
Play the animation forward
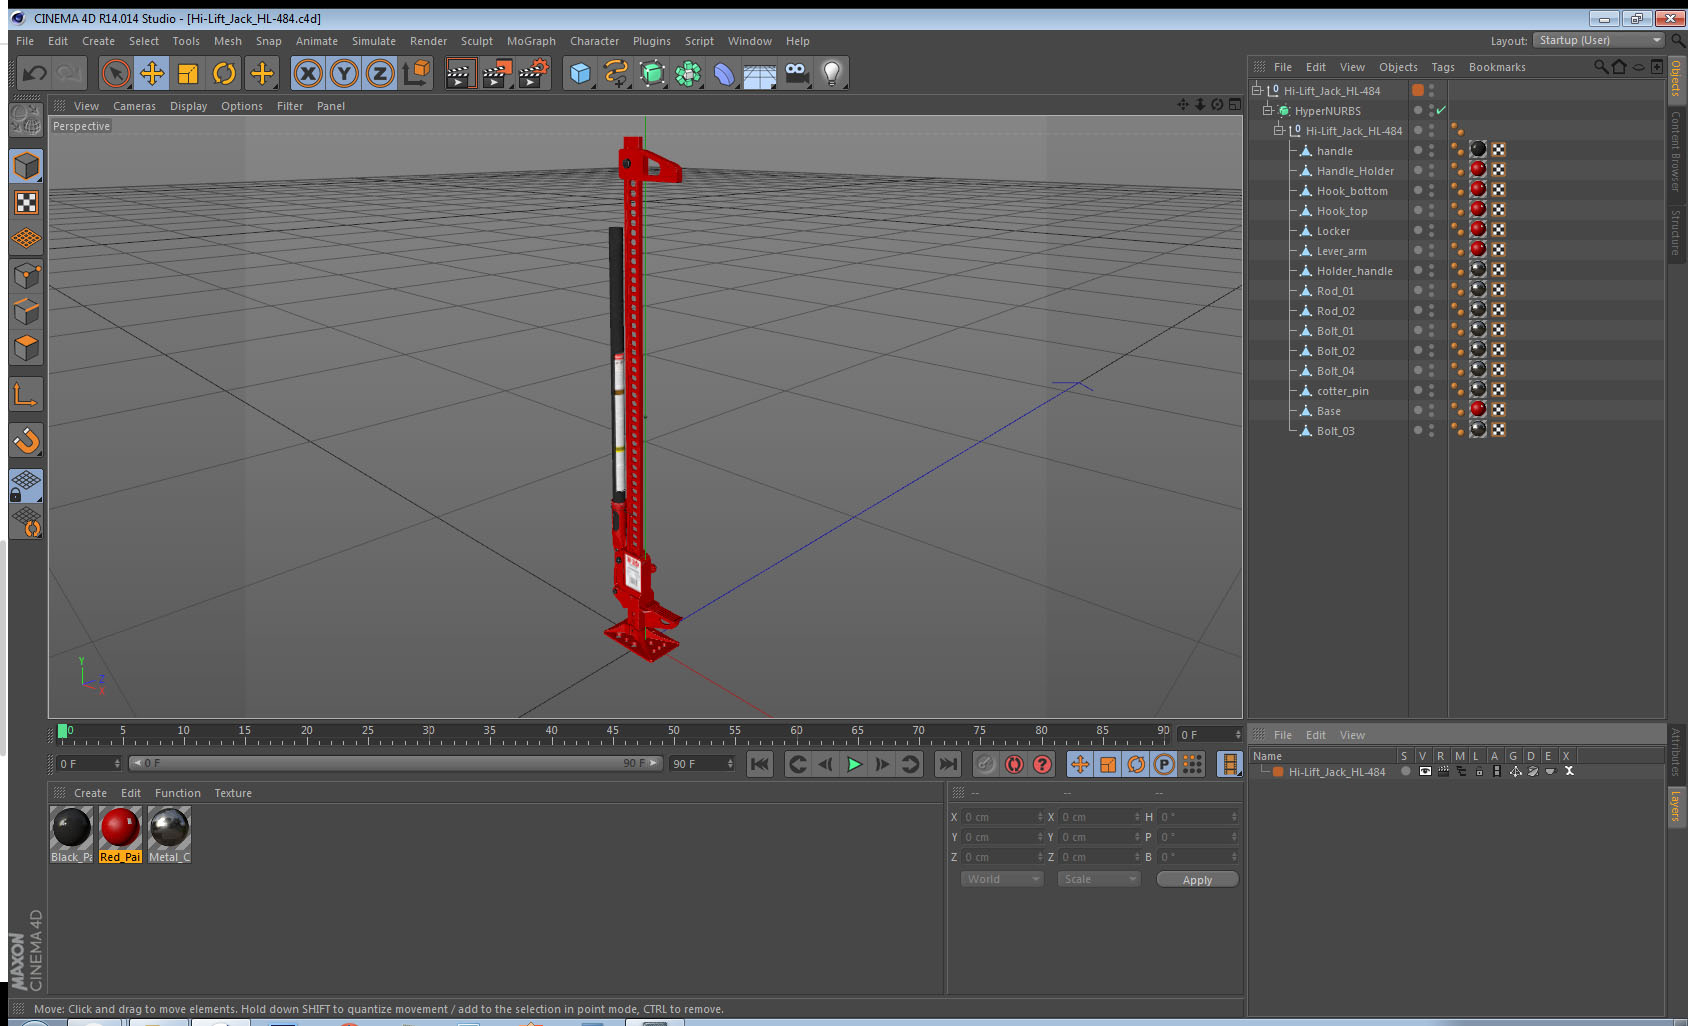[854, 764]
